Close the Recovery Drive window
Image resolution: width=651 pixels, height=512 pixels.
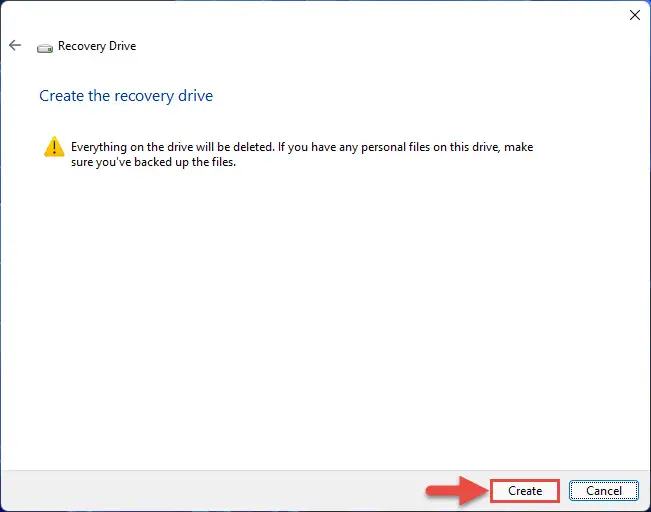[634, 15]
